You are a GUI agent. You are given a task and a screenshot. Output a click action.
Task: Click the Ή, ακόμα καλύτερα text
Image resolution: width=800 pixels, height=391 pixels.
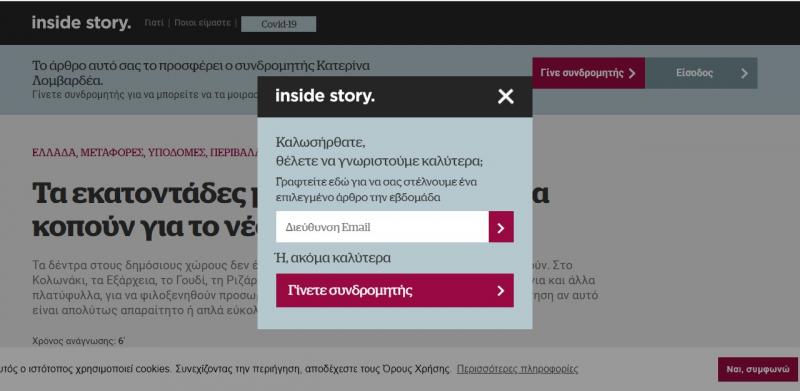coord(333,258)
